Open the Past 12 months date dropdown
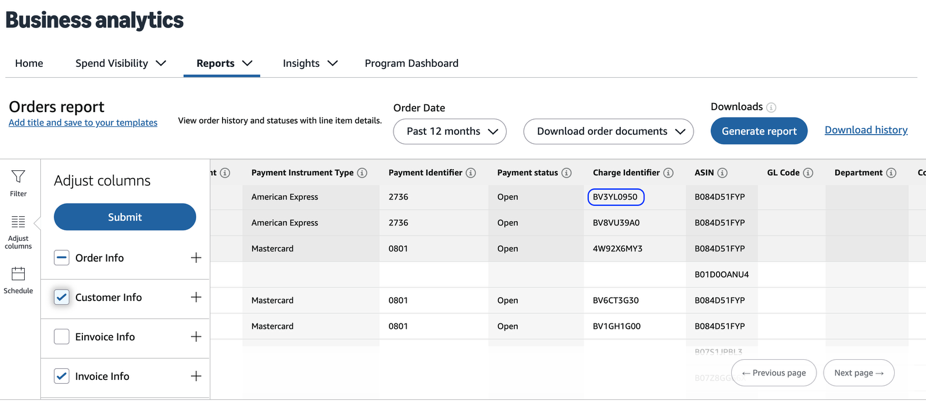 [x=450, y=131]
